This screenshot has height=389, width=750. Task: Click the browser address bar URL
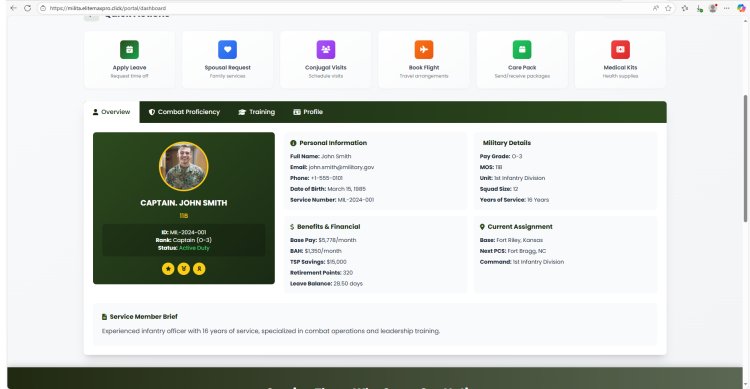tap(108, 8)
